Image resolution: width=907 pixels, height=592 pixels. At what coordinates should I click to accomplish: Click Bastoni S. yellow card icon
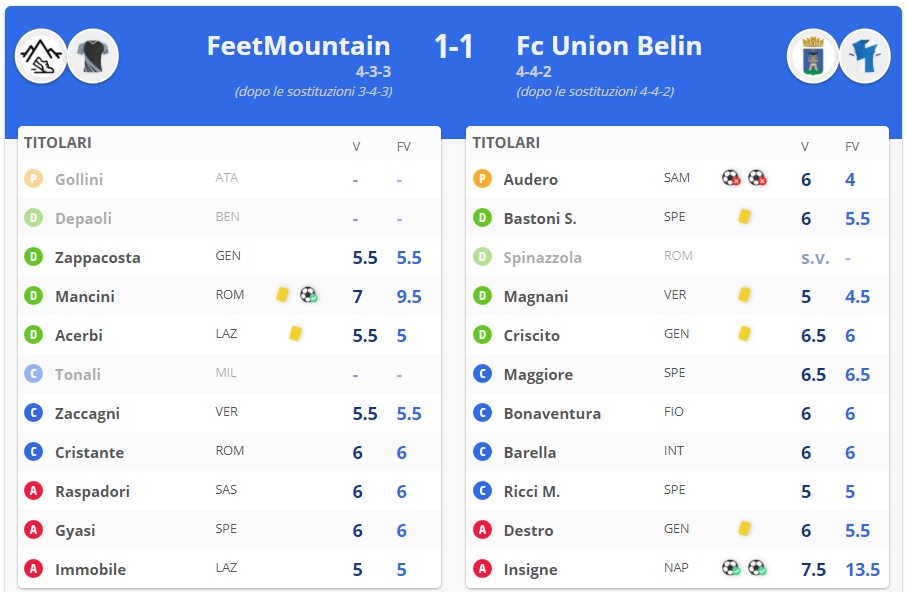(744, 216)
